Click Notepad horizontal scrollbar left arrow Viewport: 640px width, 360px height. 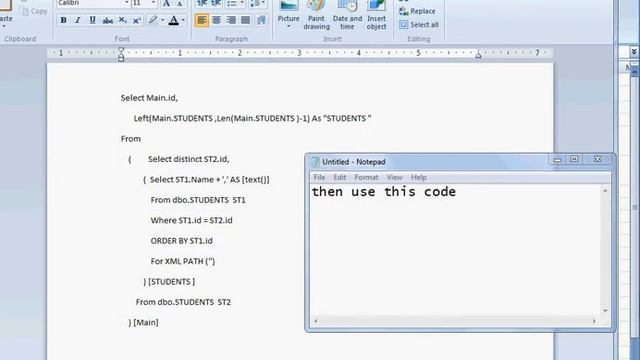click(x=316, y=321)
